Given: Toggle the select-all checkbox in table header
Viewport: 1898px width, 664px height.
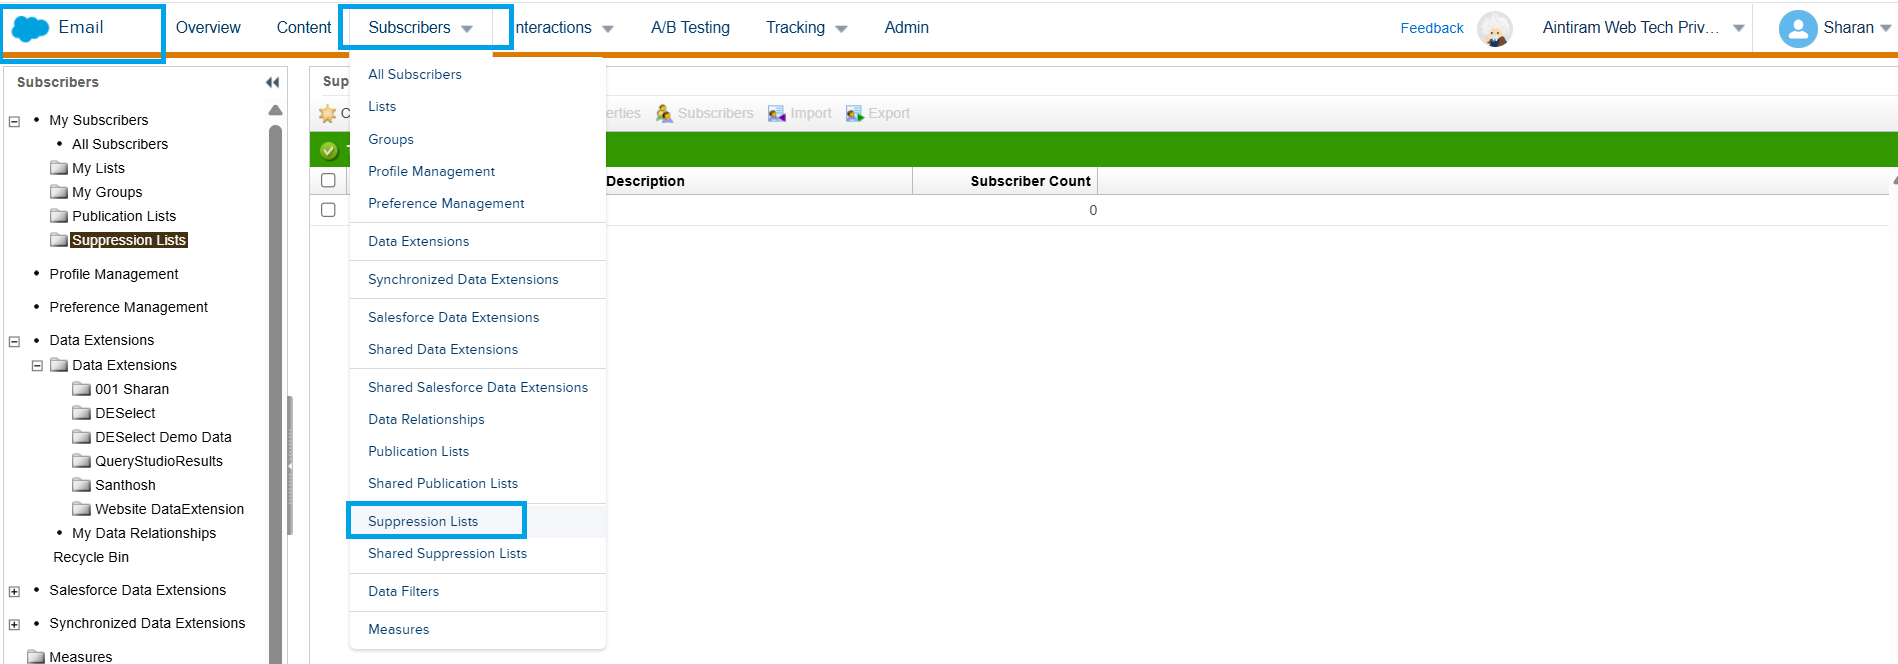Looking at the screenshot, I should coord(328,181).
